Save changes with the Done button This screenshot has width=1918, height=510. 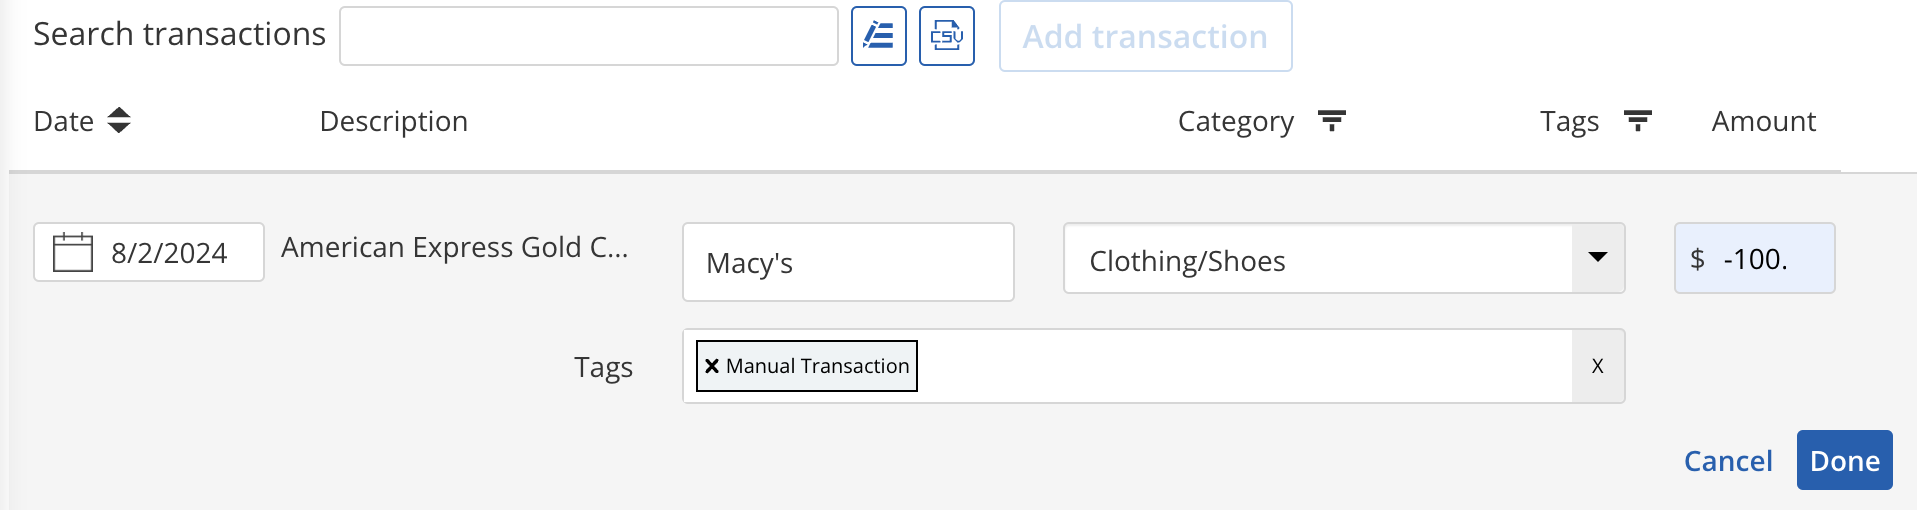[x=1844, y=460]
